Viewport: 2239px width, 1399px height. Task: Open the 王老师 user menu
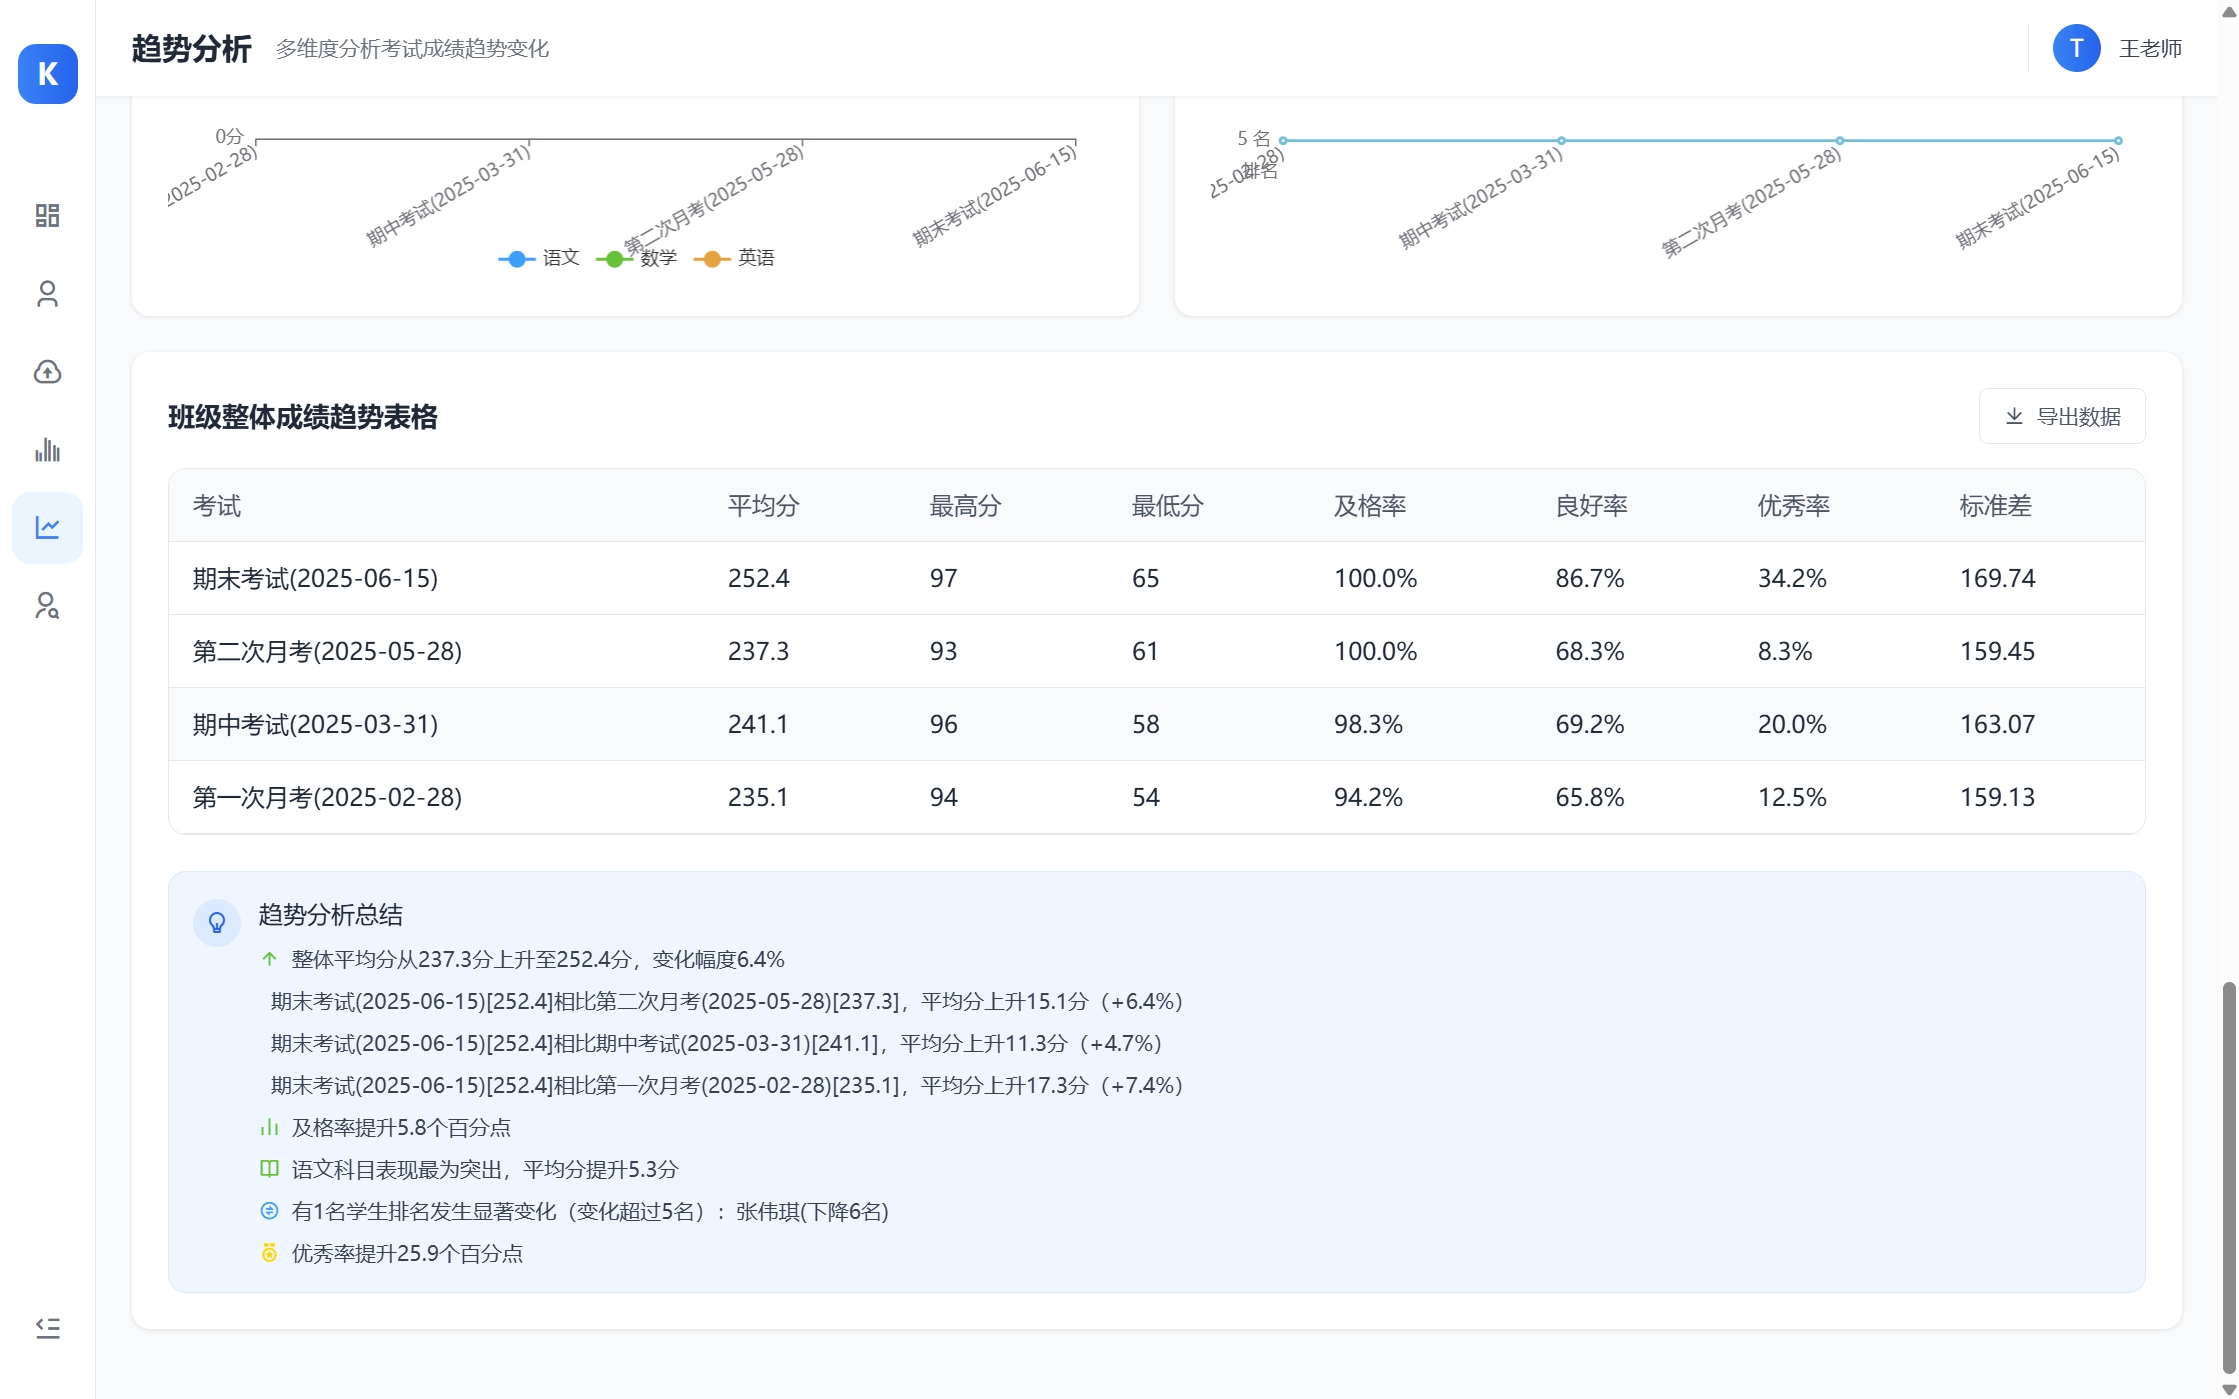coord(2150,48)
